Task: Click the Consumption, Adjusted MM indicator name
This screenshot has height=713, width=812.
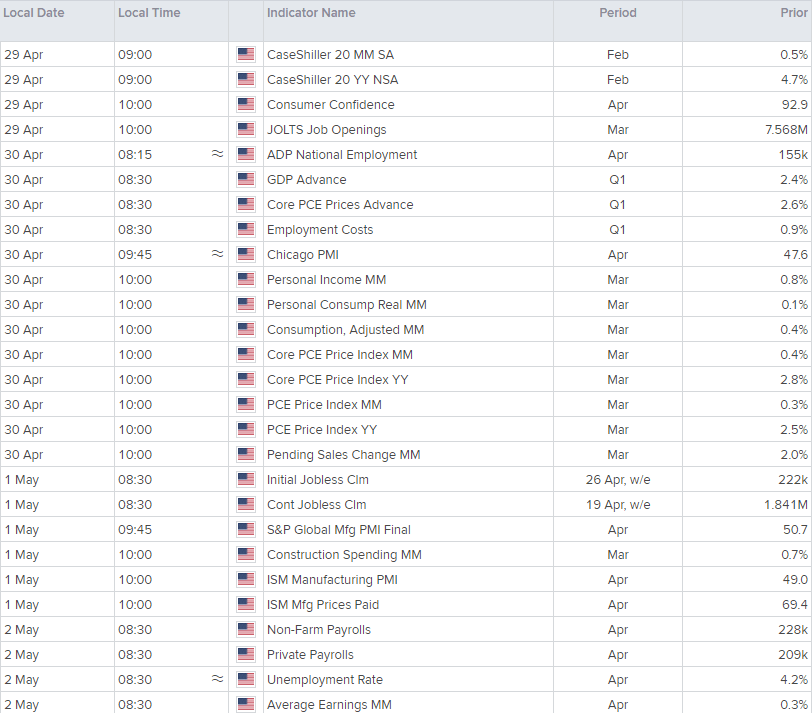Action: (345, 330)
